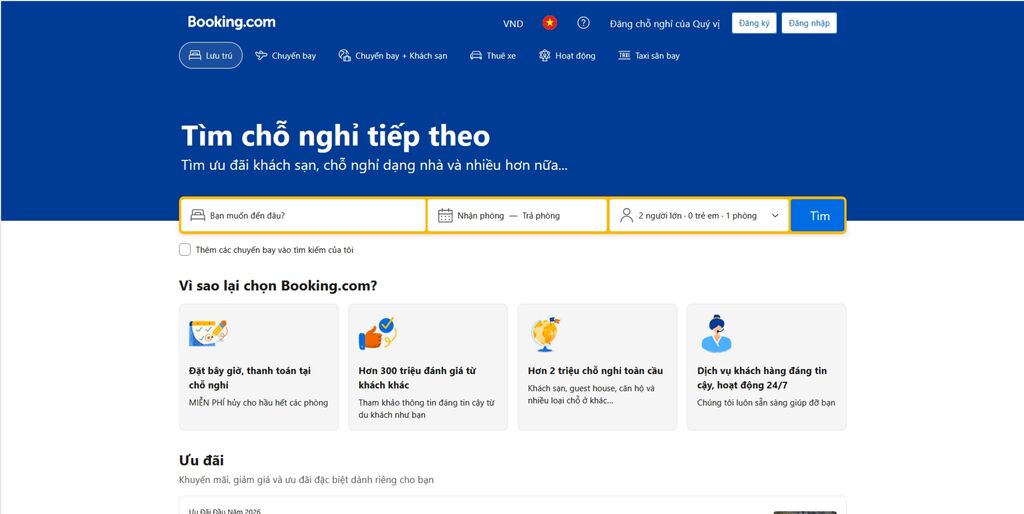This screenshot has width=1024, height=514.
Task: Select the Thuê xe tab
Action: [x=492, y=56]
